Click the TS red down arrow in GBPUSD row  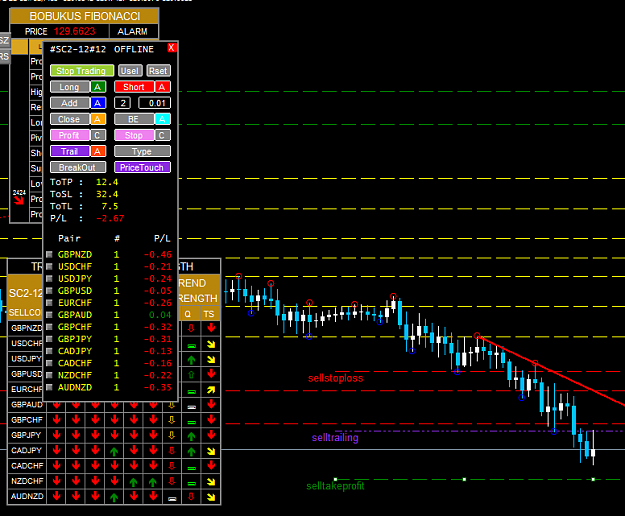(x=211, y=374)
